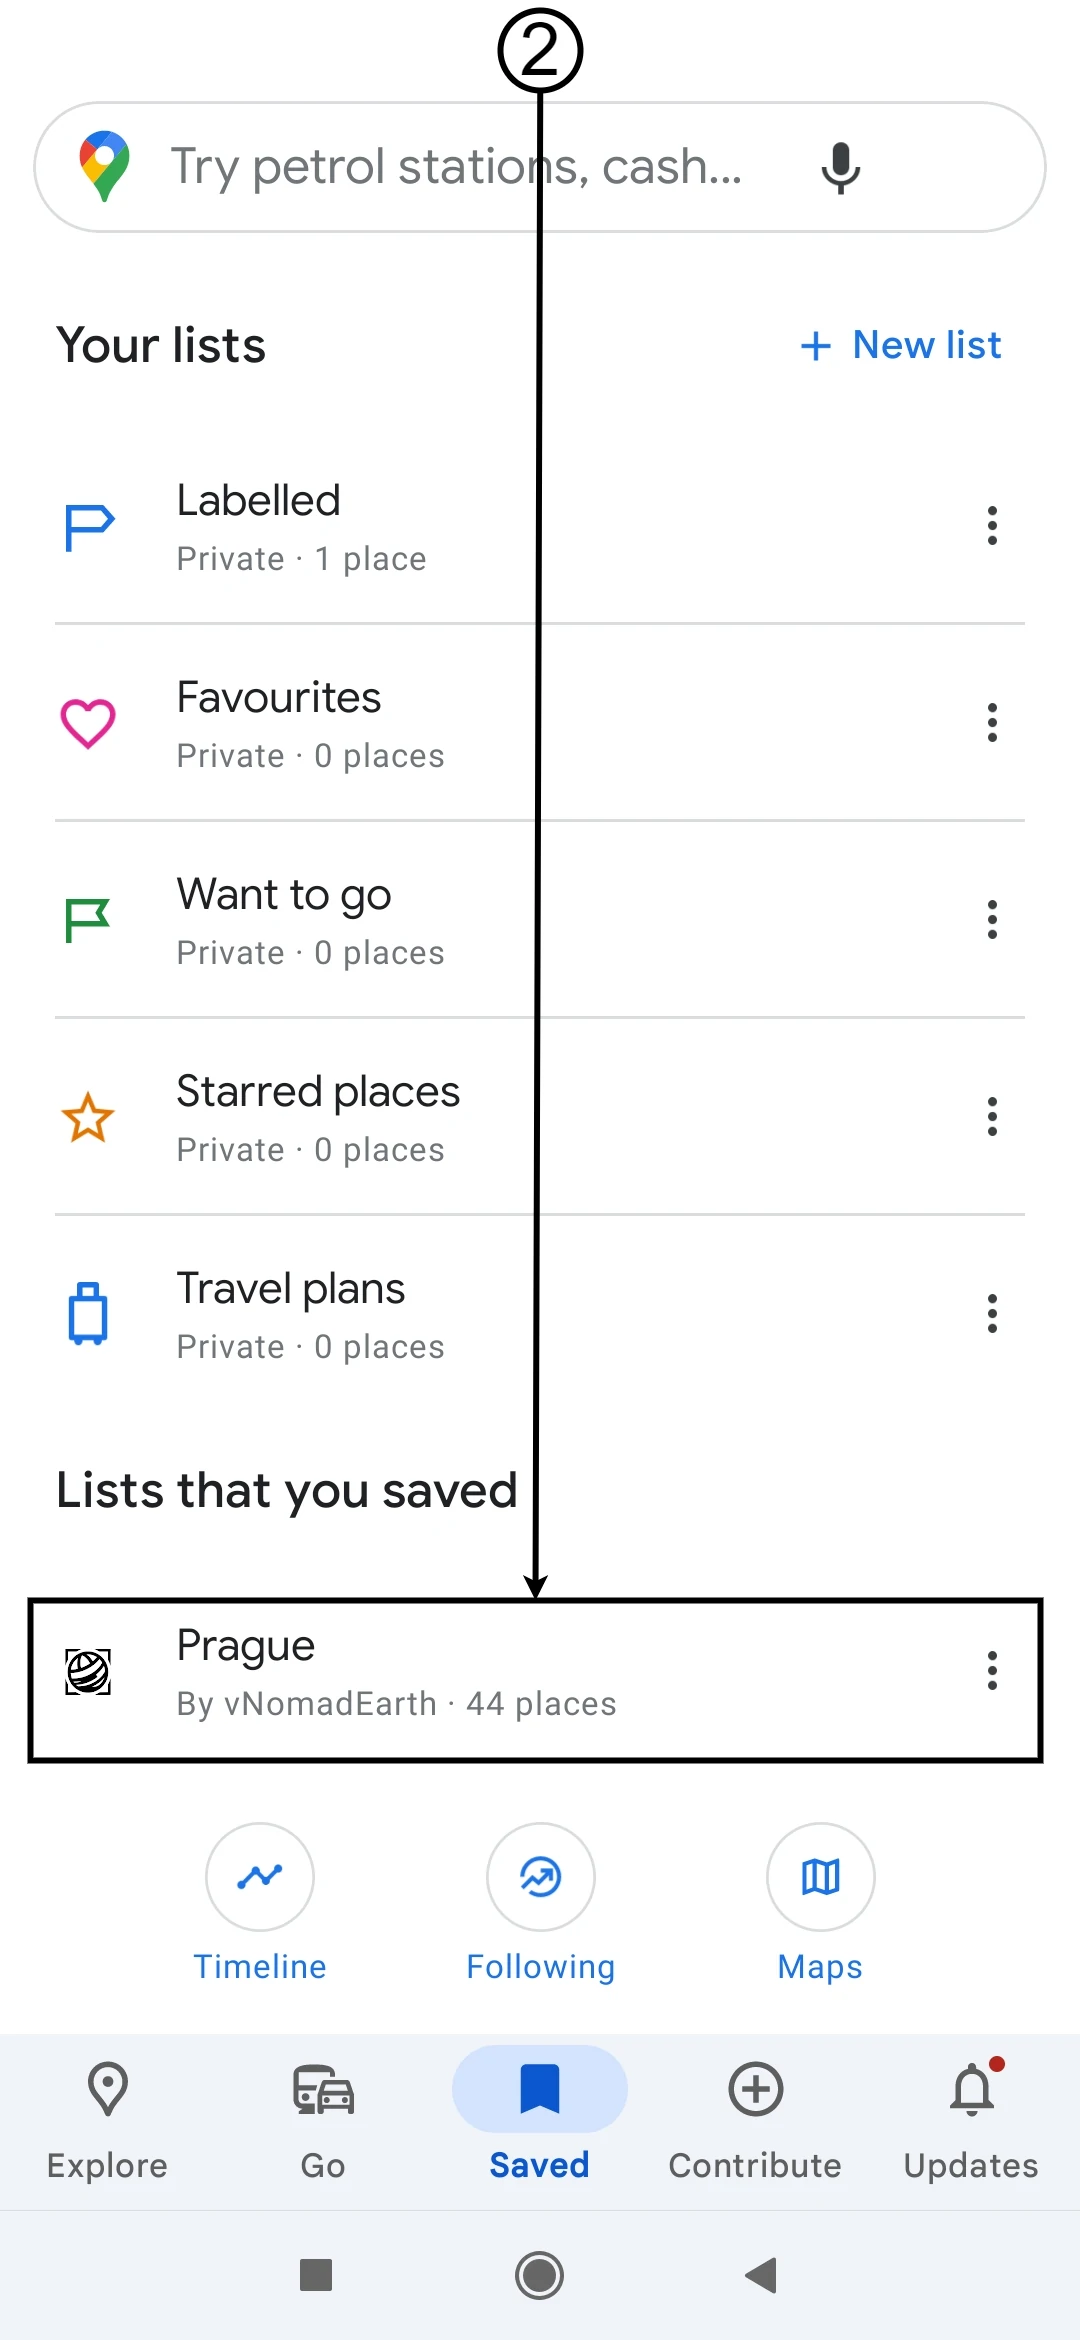Open three-dot menu for Travel plans

992,1314
